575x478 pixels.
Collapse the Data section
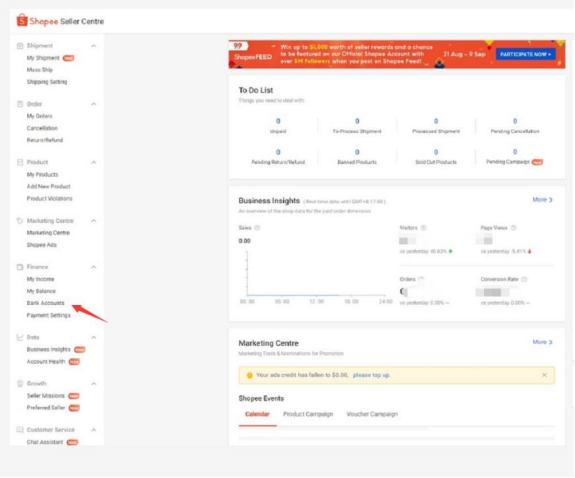pyautogui.click(x=94, y=337)
